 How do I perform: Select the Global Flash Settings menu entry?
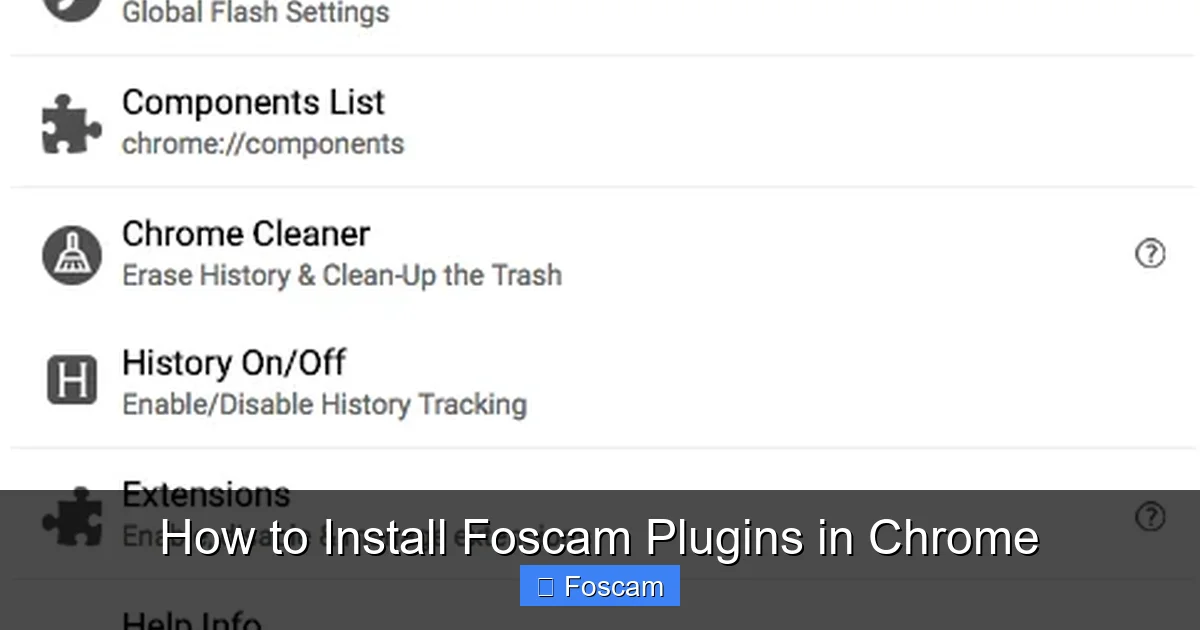[x=255, y=13]
